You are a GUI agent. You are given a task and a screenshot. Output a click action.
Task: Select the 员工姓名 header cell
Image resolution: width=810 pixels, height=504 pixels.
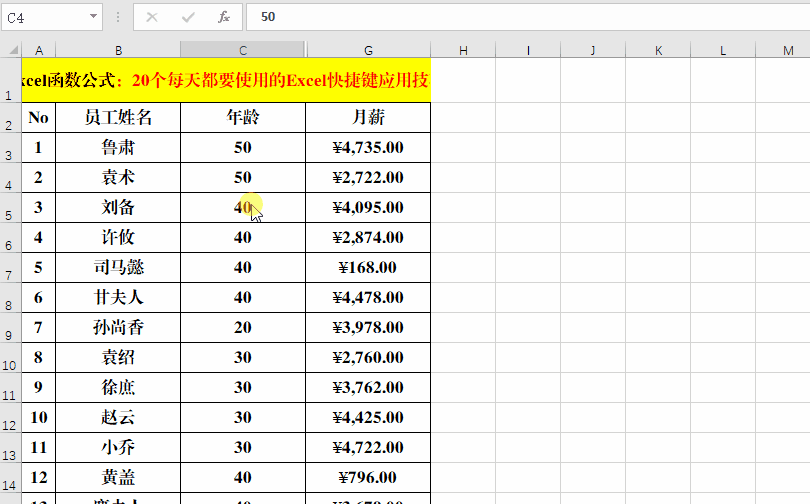118,118
